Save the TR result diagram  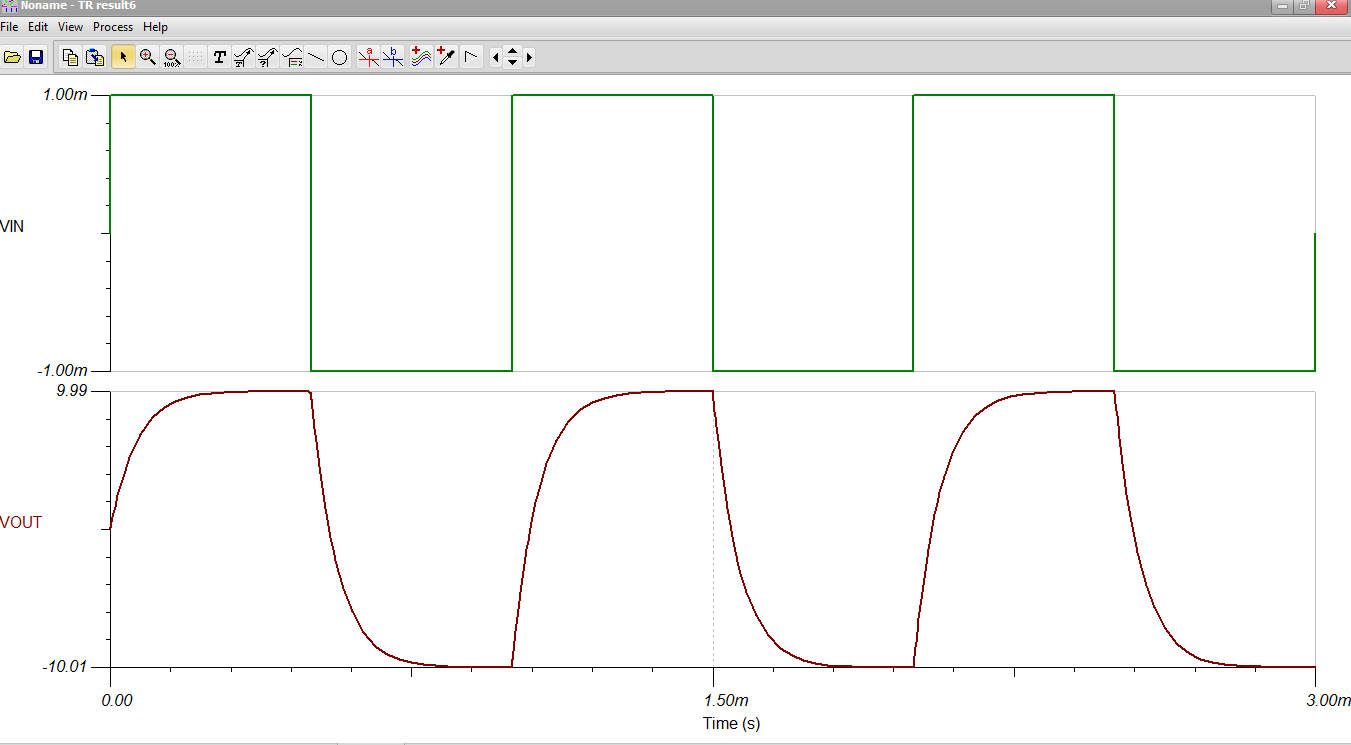pos(35,57)
